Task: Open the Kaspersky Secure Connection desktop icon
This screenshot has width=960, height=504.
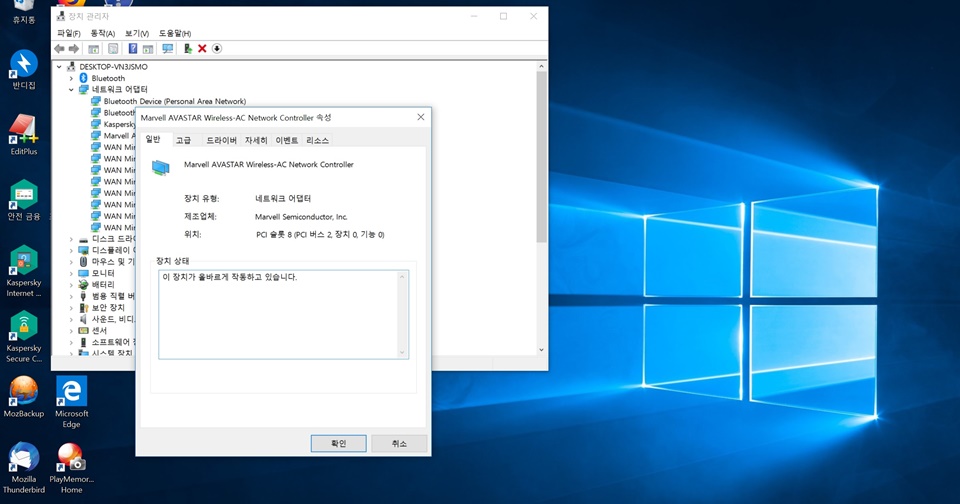Action: pyautogui.click(x=24, y=336)
